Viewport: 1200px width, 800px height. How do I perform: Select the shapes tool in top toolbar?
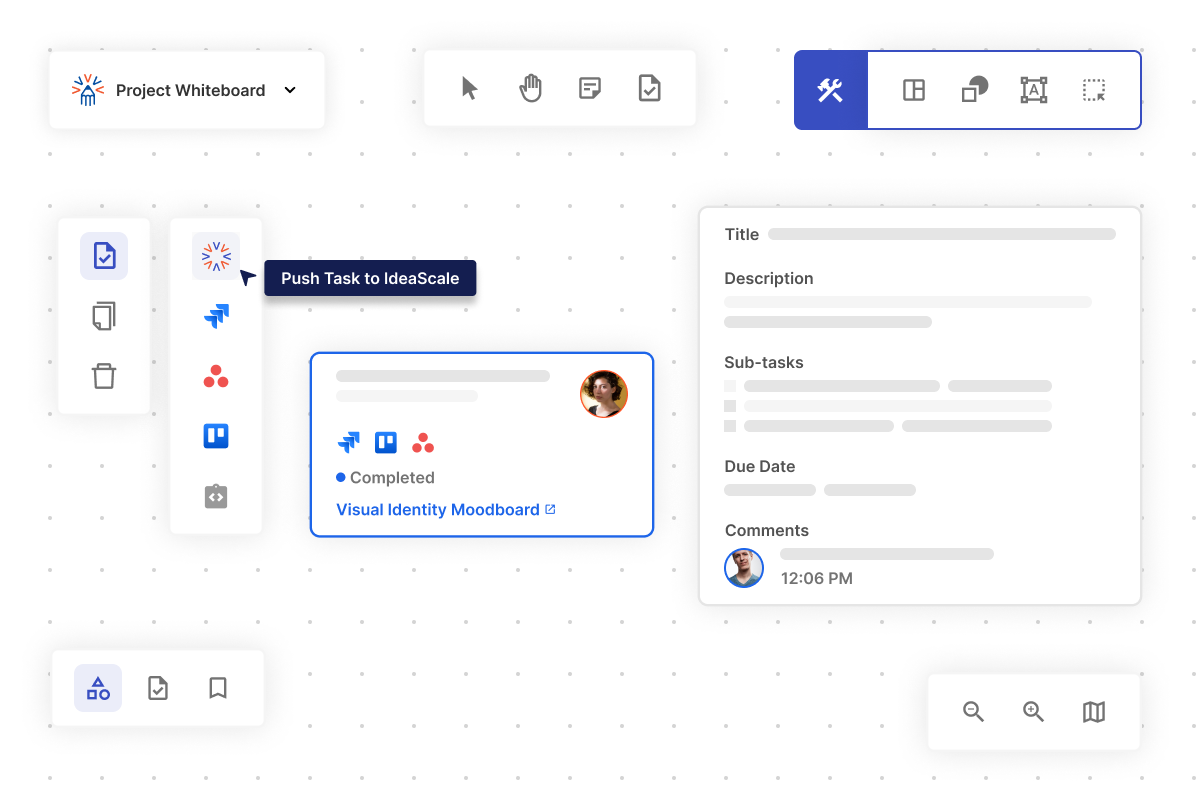(974, 90)
